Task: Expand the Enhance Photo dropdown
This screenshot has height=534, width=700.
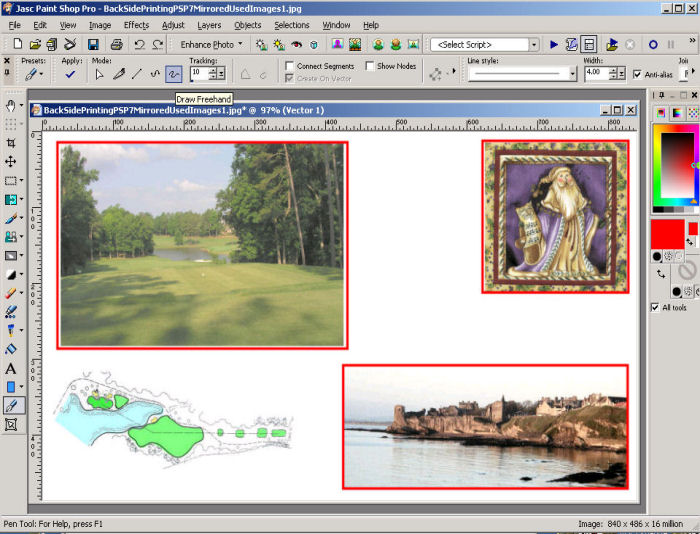Action: pos(210,45)
